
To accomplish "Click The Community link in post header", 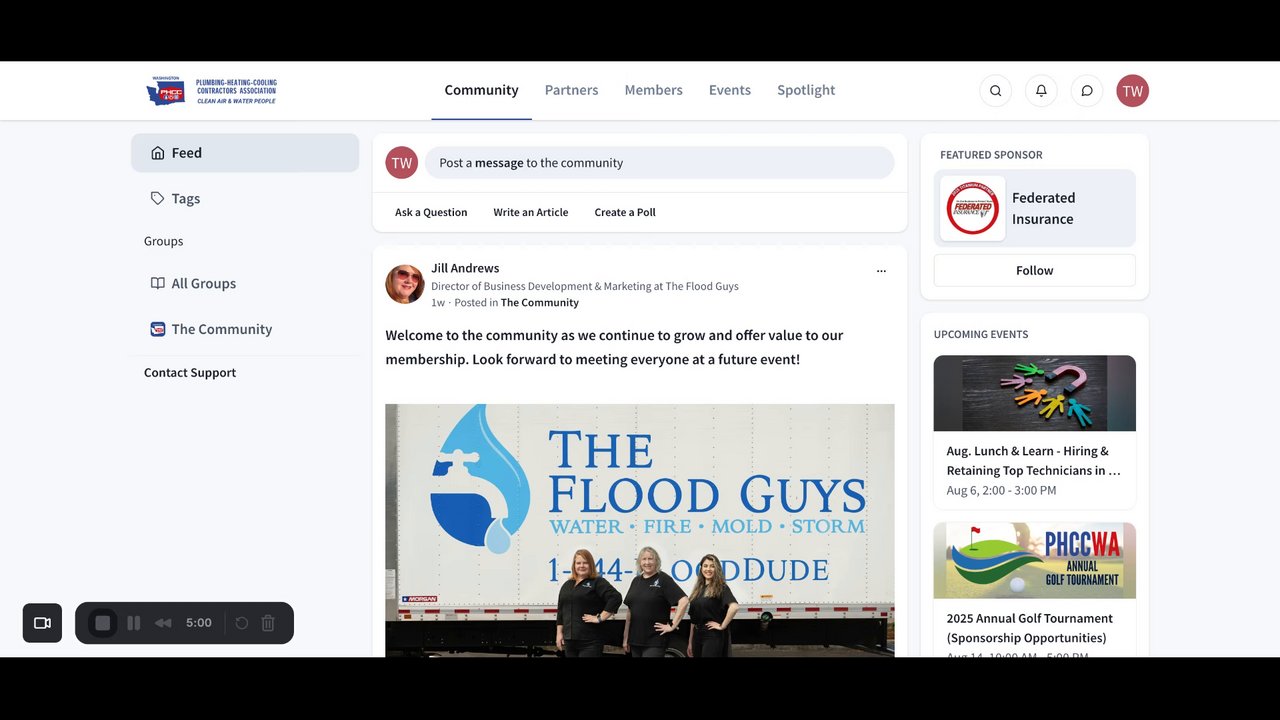I will [x=540, y=303].
